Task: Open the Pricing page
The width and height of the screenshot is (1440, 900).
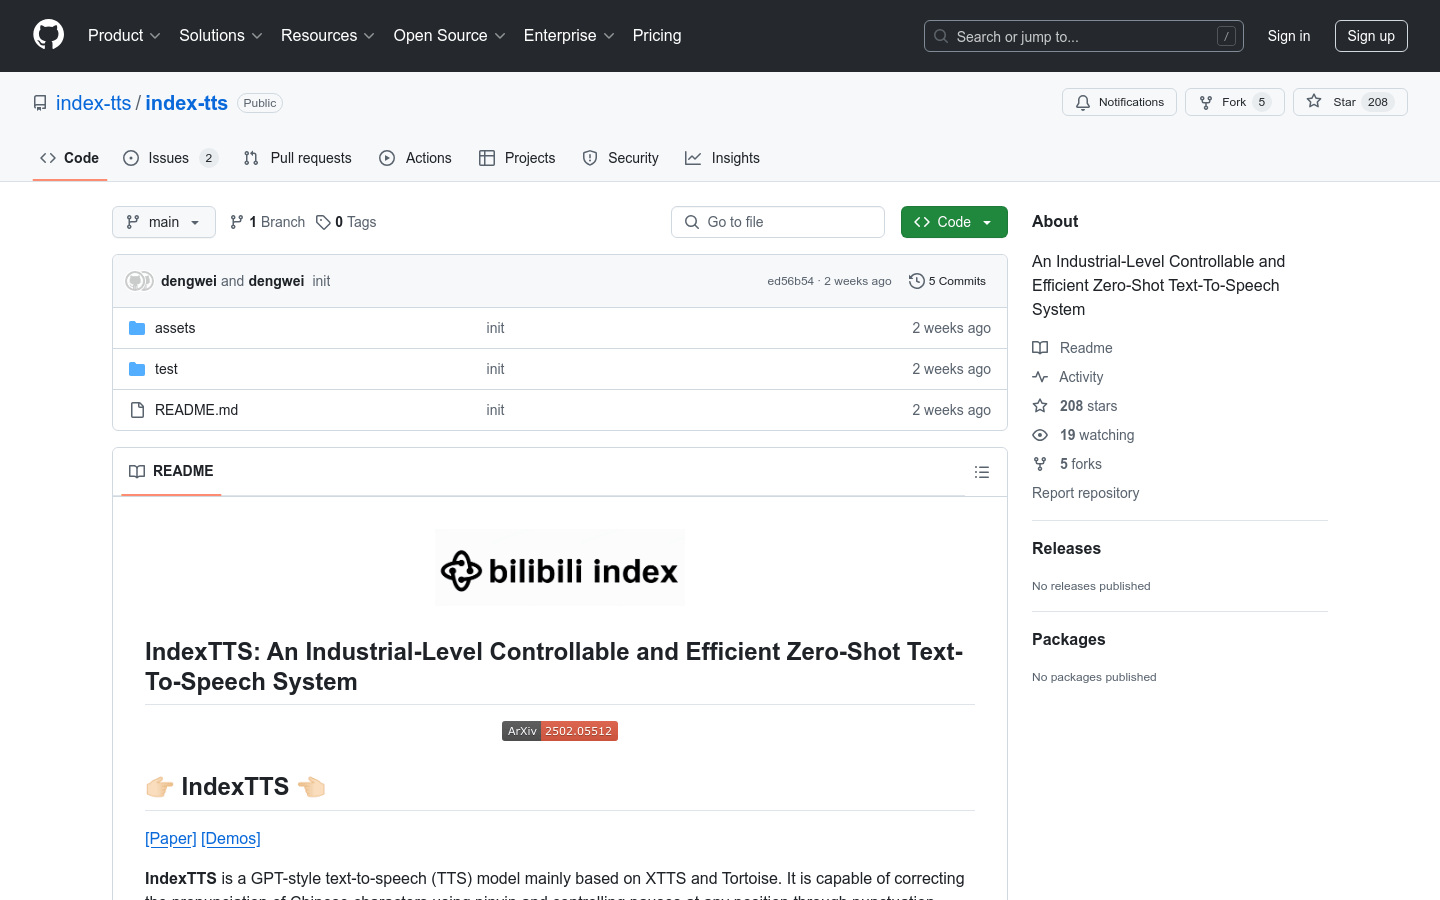Action: point(657,35)
